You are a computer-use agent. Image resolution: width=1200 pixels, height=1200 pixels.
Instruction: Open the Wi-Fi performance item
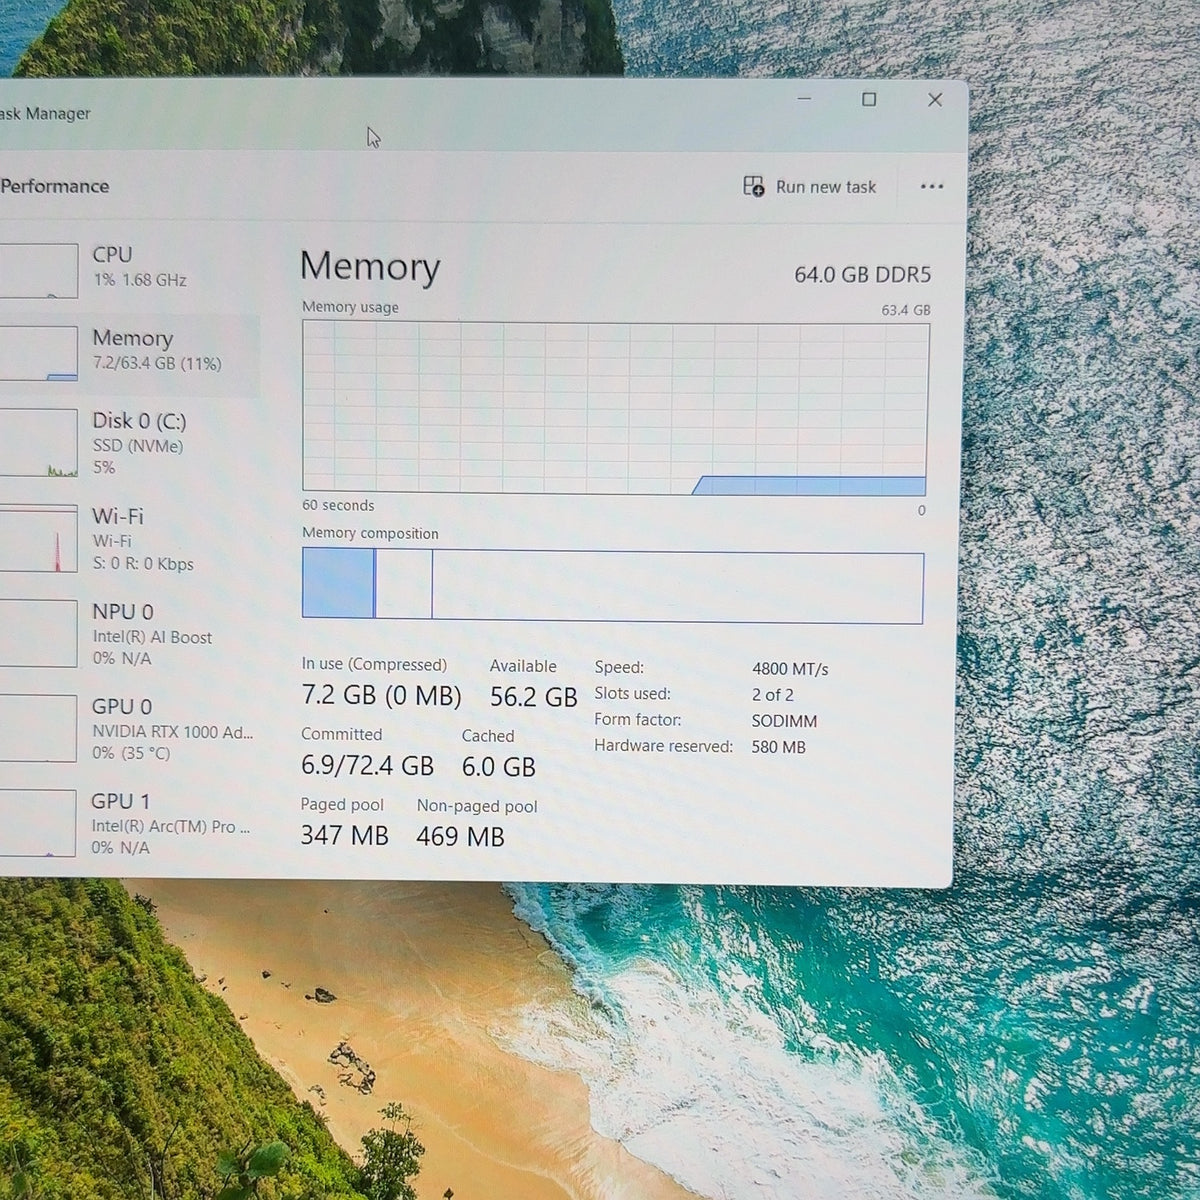point(128,539)
